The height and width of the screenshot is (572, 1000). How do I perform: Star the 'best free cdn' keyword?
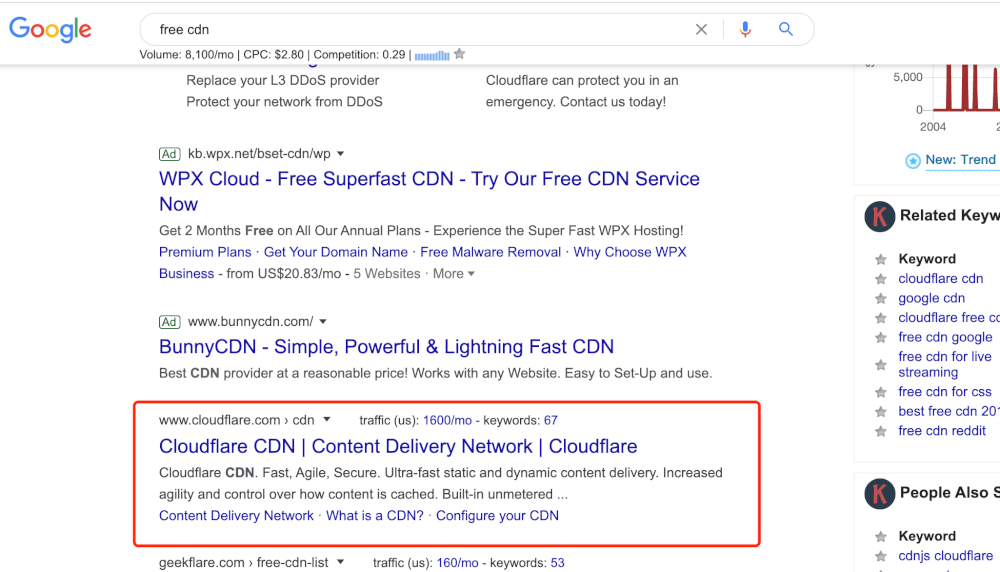coord(881,412)
